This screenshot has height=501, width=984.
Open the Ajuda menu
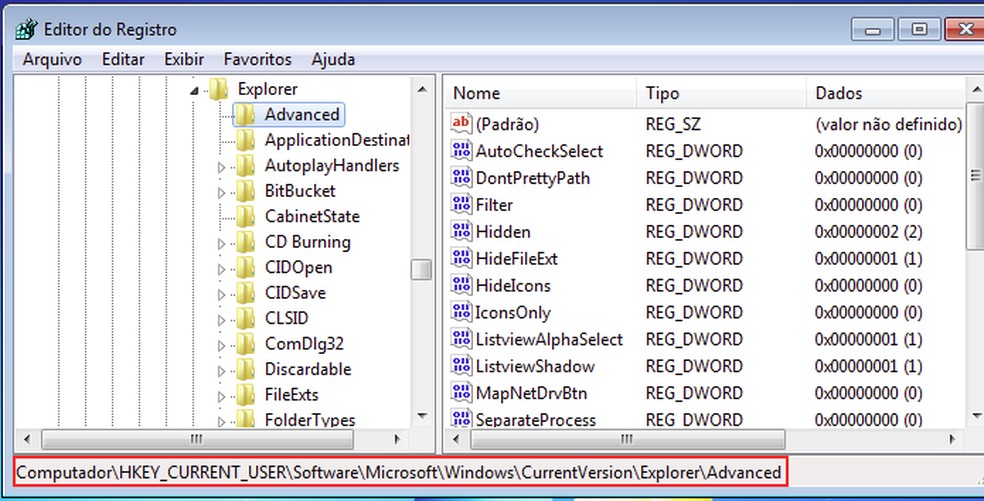[333, 60]
